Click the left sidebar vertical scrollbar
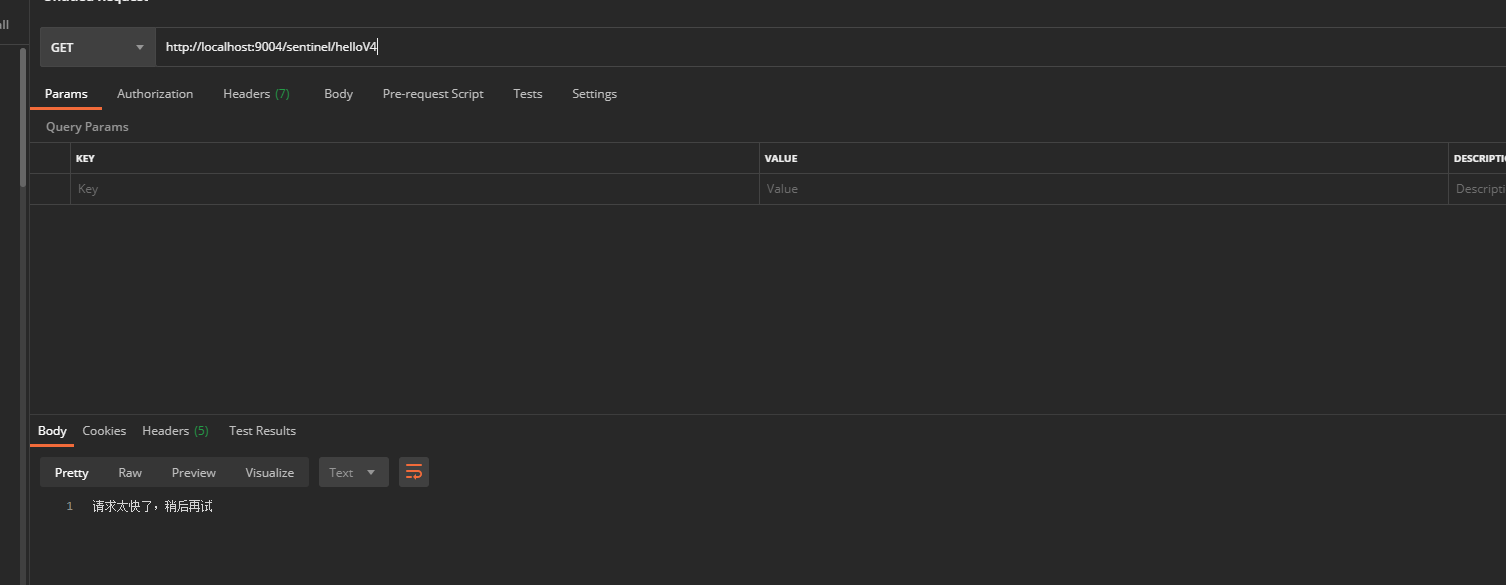This screenshot has height=585, width=1506. (23, 118)
